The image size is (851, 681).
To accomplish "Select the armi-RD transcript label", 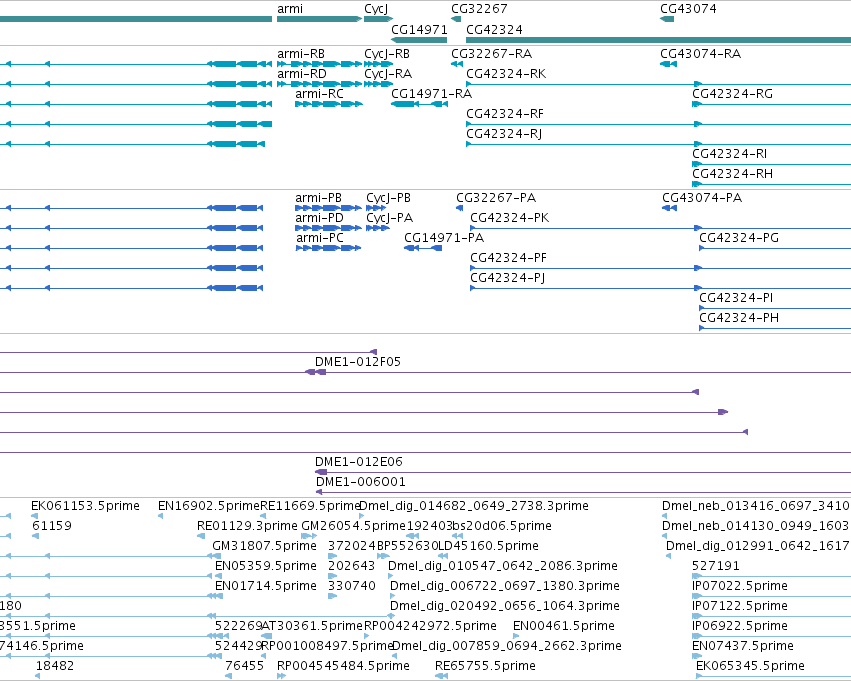I will tap(302, 74).
